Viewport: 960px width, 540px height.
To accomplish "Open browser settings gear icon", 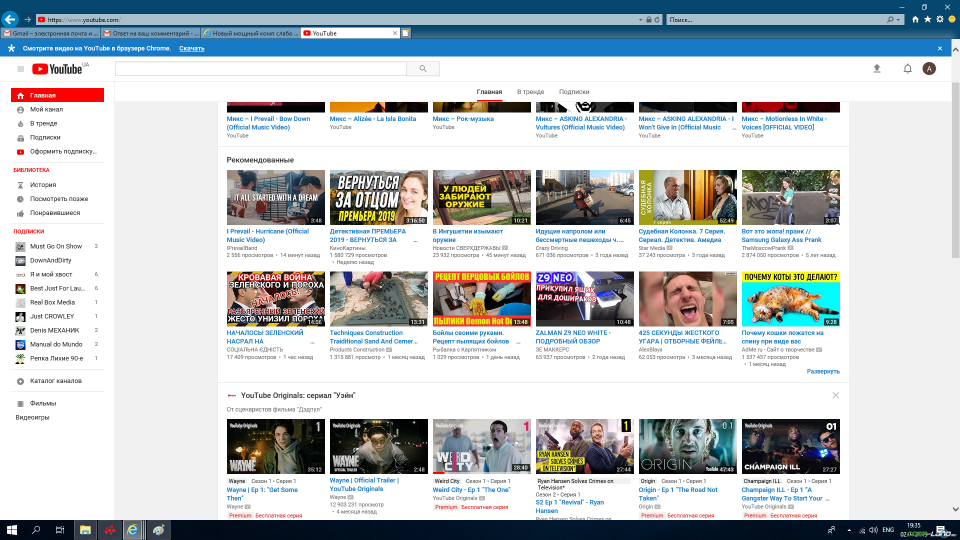I will click(940, 20).
